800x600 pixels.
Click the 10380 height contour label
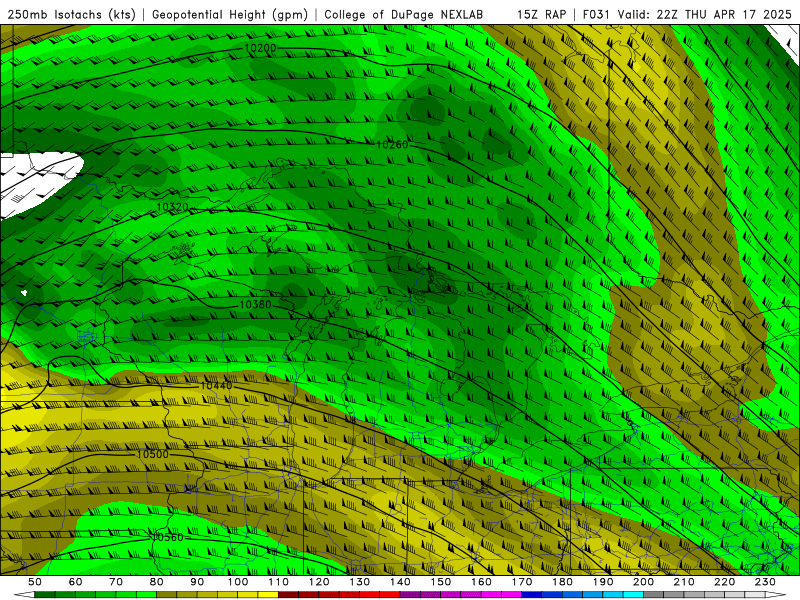tap(255, 305)
